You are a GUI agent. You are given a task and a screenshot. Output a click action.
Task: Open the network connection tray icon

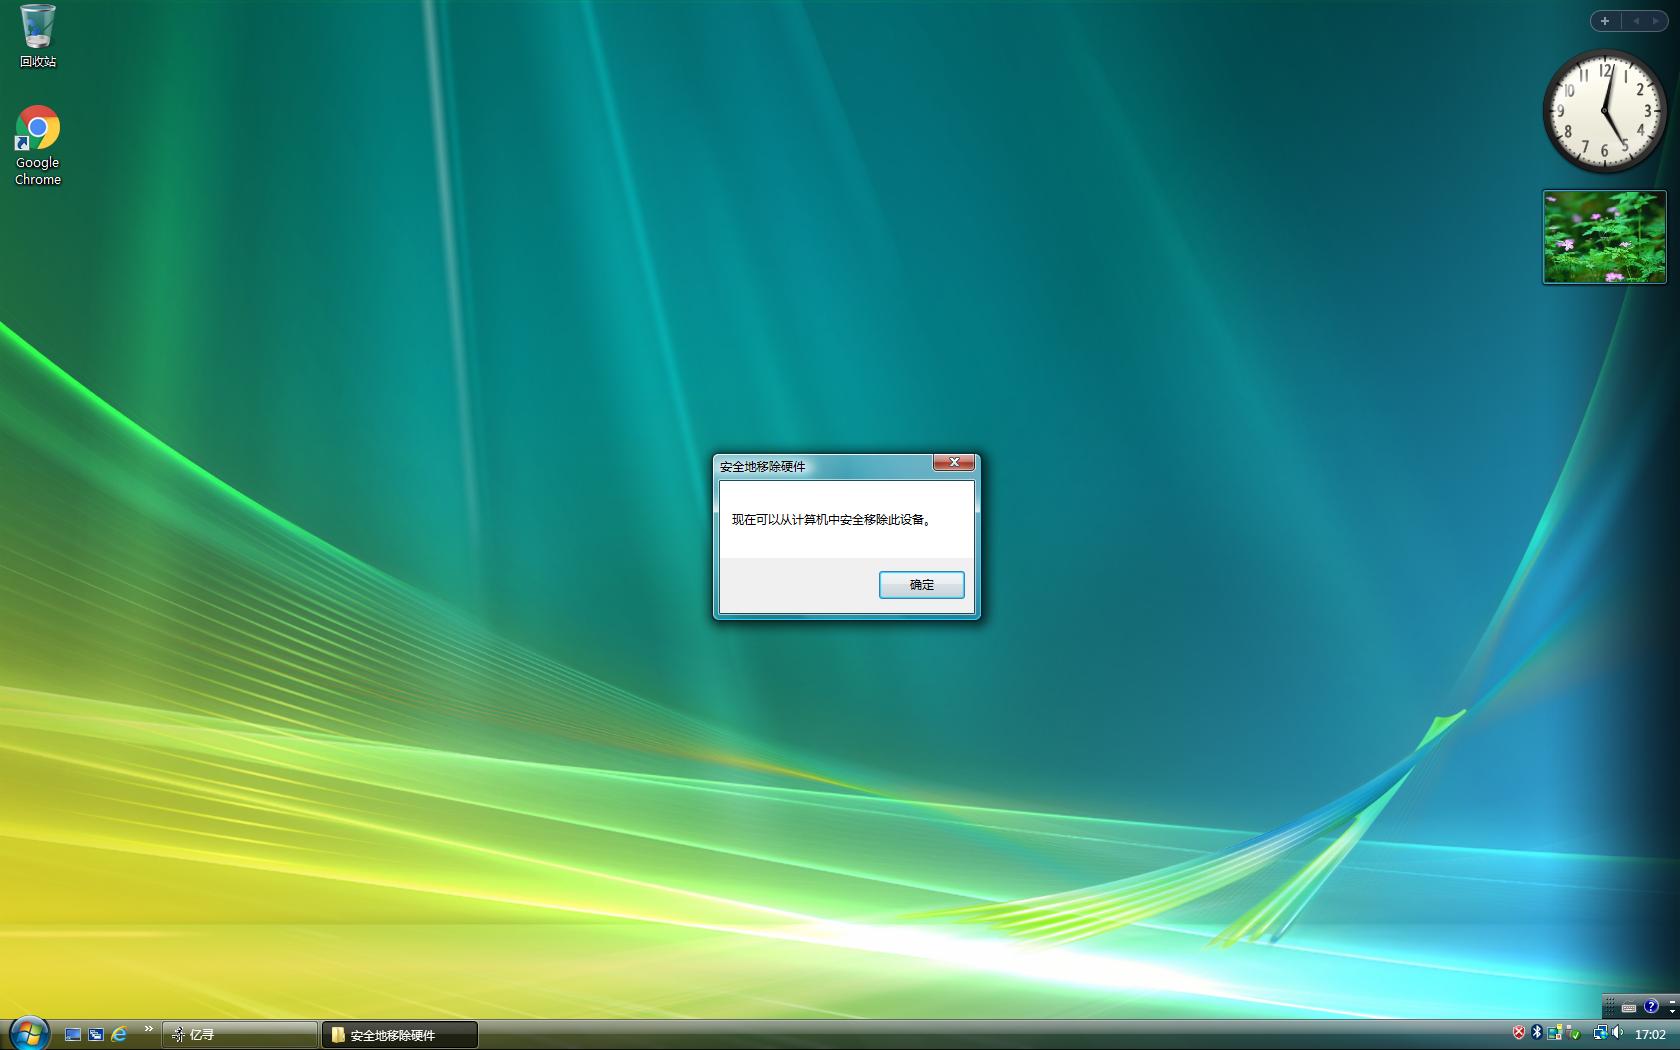pyautogui.click(x=1600, y=1033)
